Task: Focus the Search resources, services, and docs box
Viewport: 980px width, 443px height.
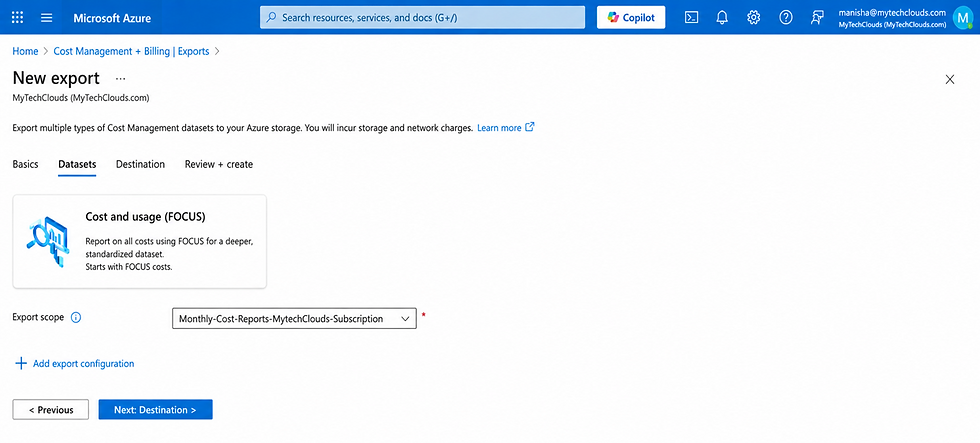Action: (422, 17)
